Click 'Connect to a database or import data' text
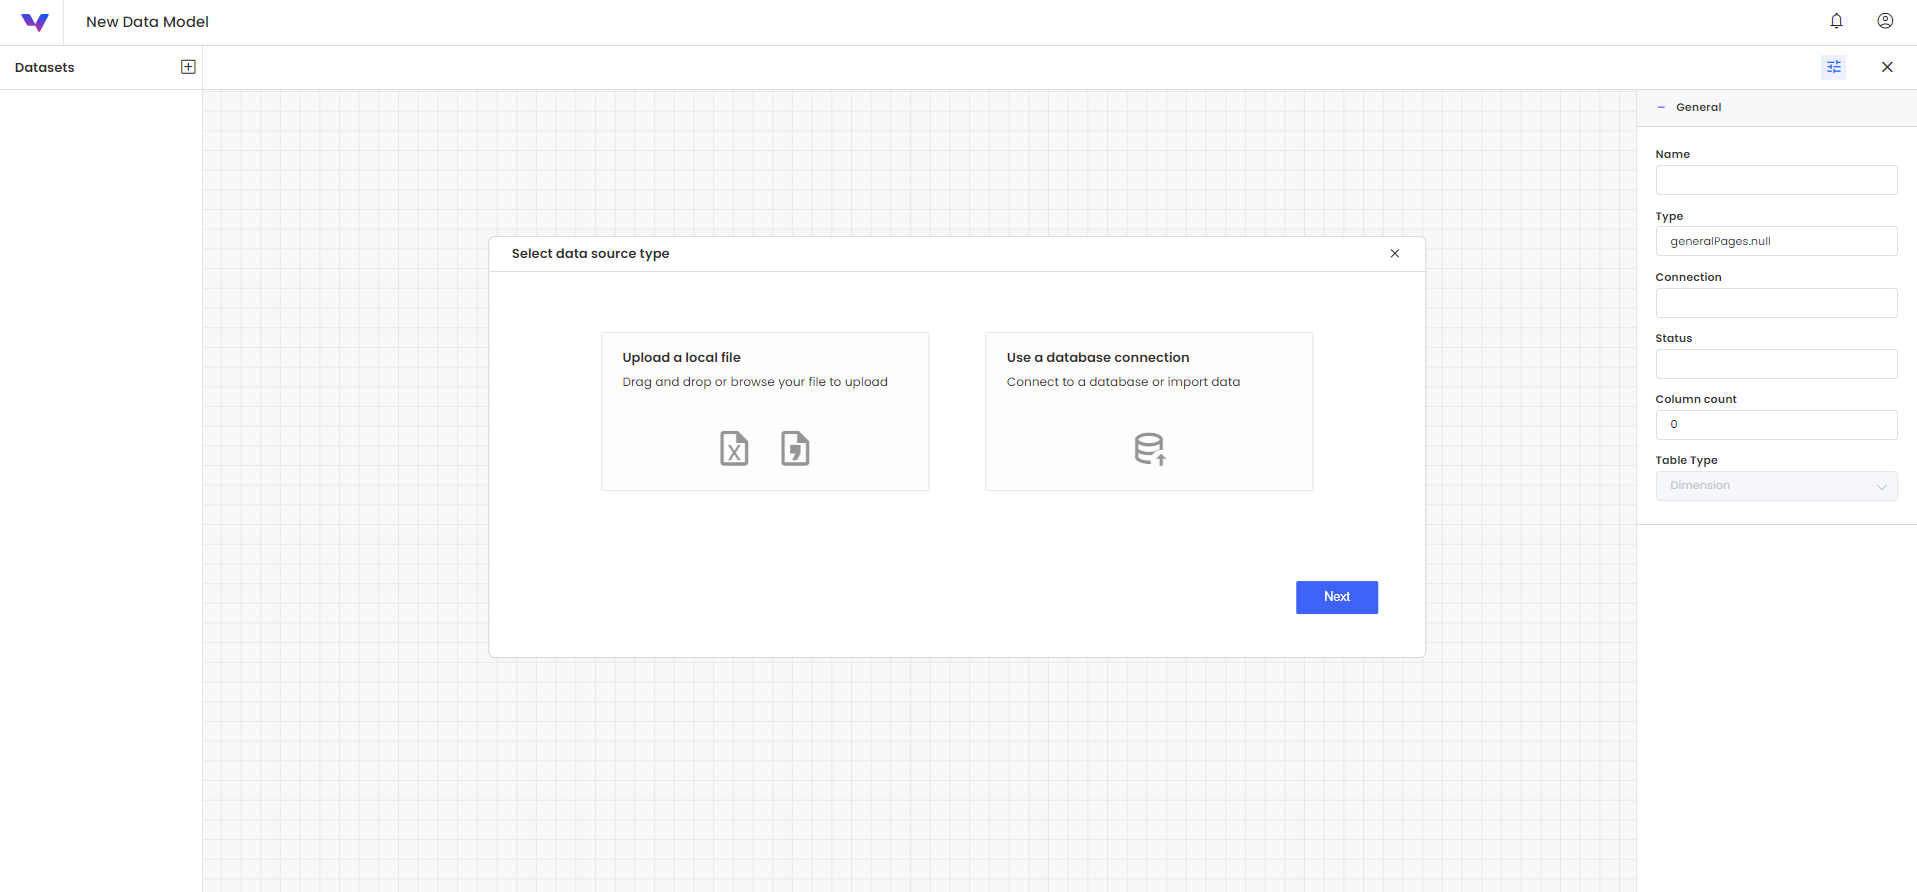Viewport: 1917px width, 892px height. 1123,382
